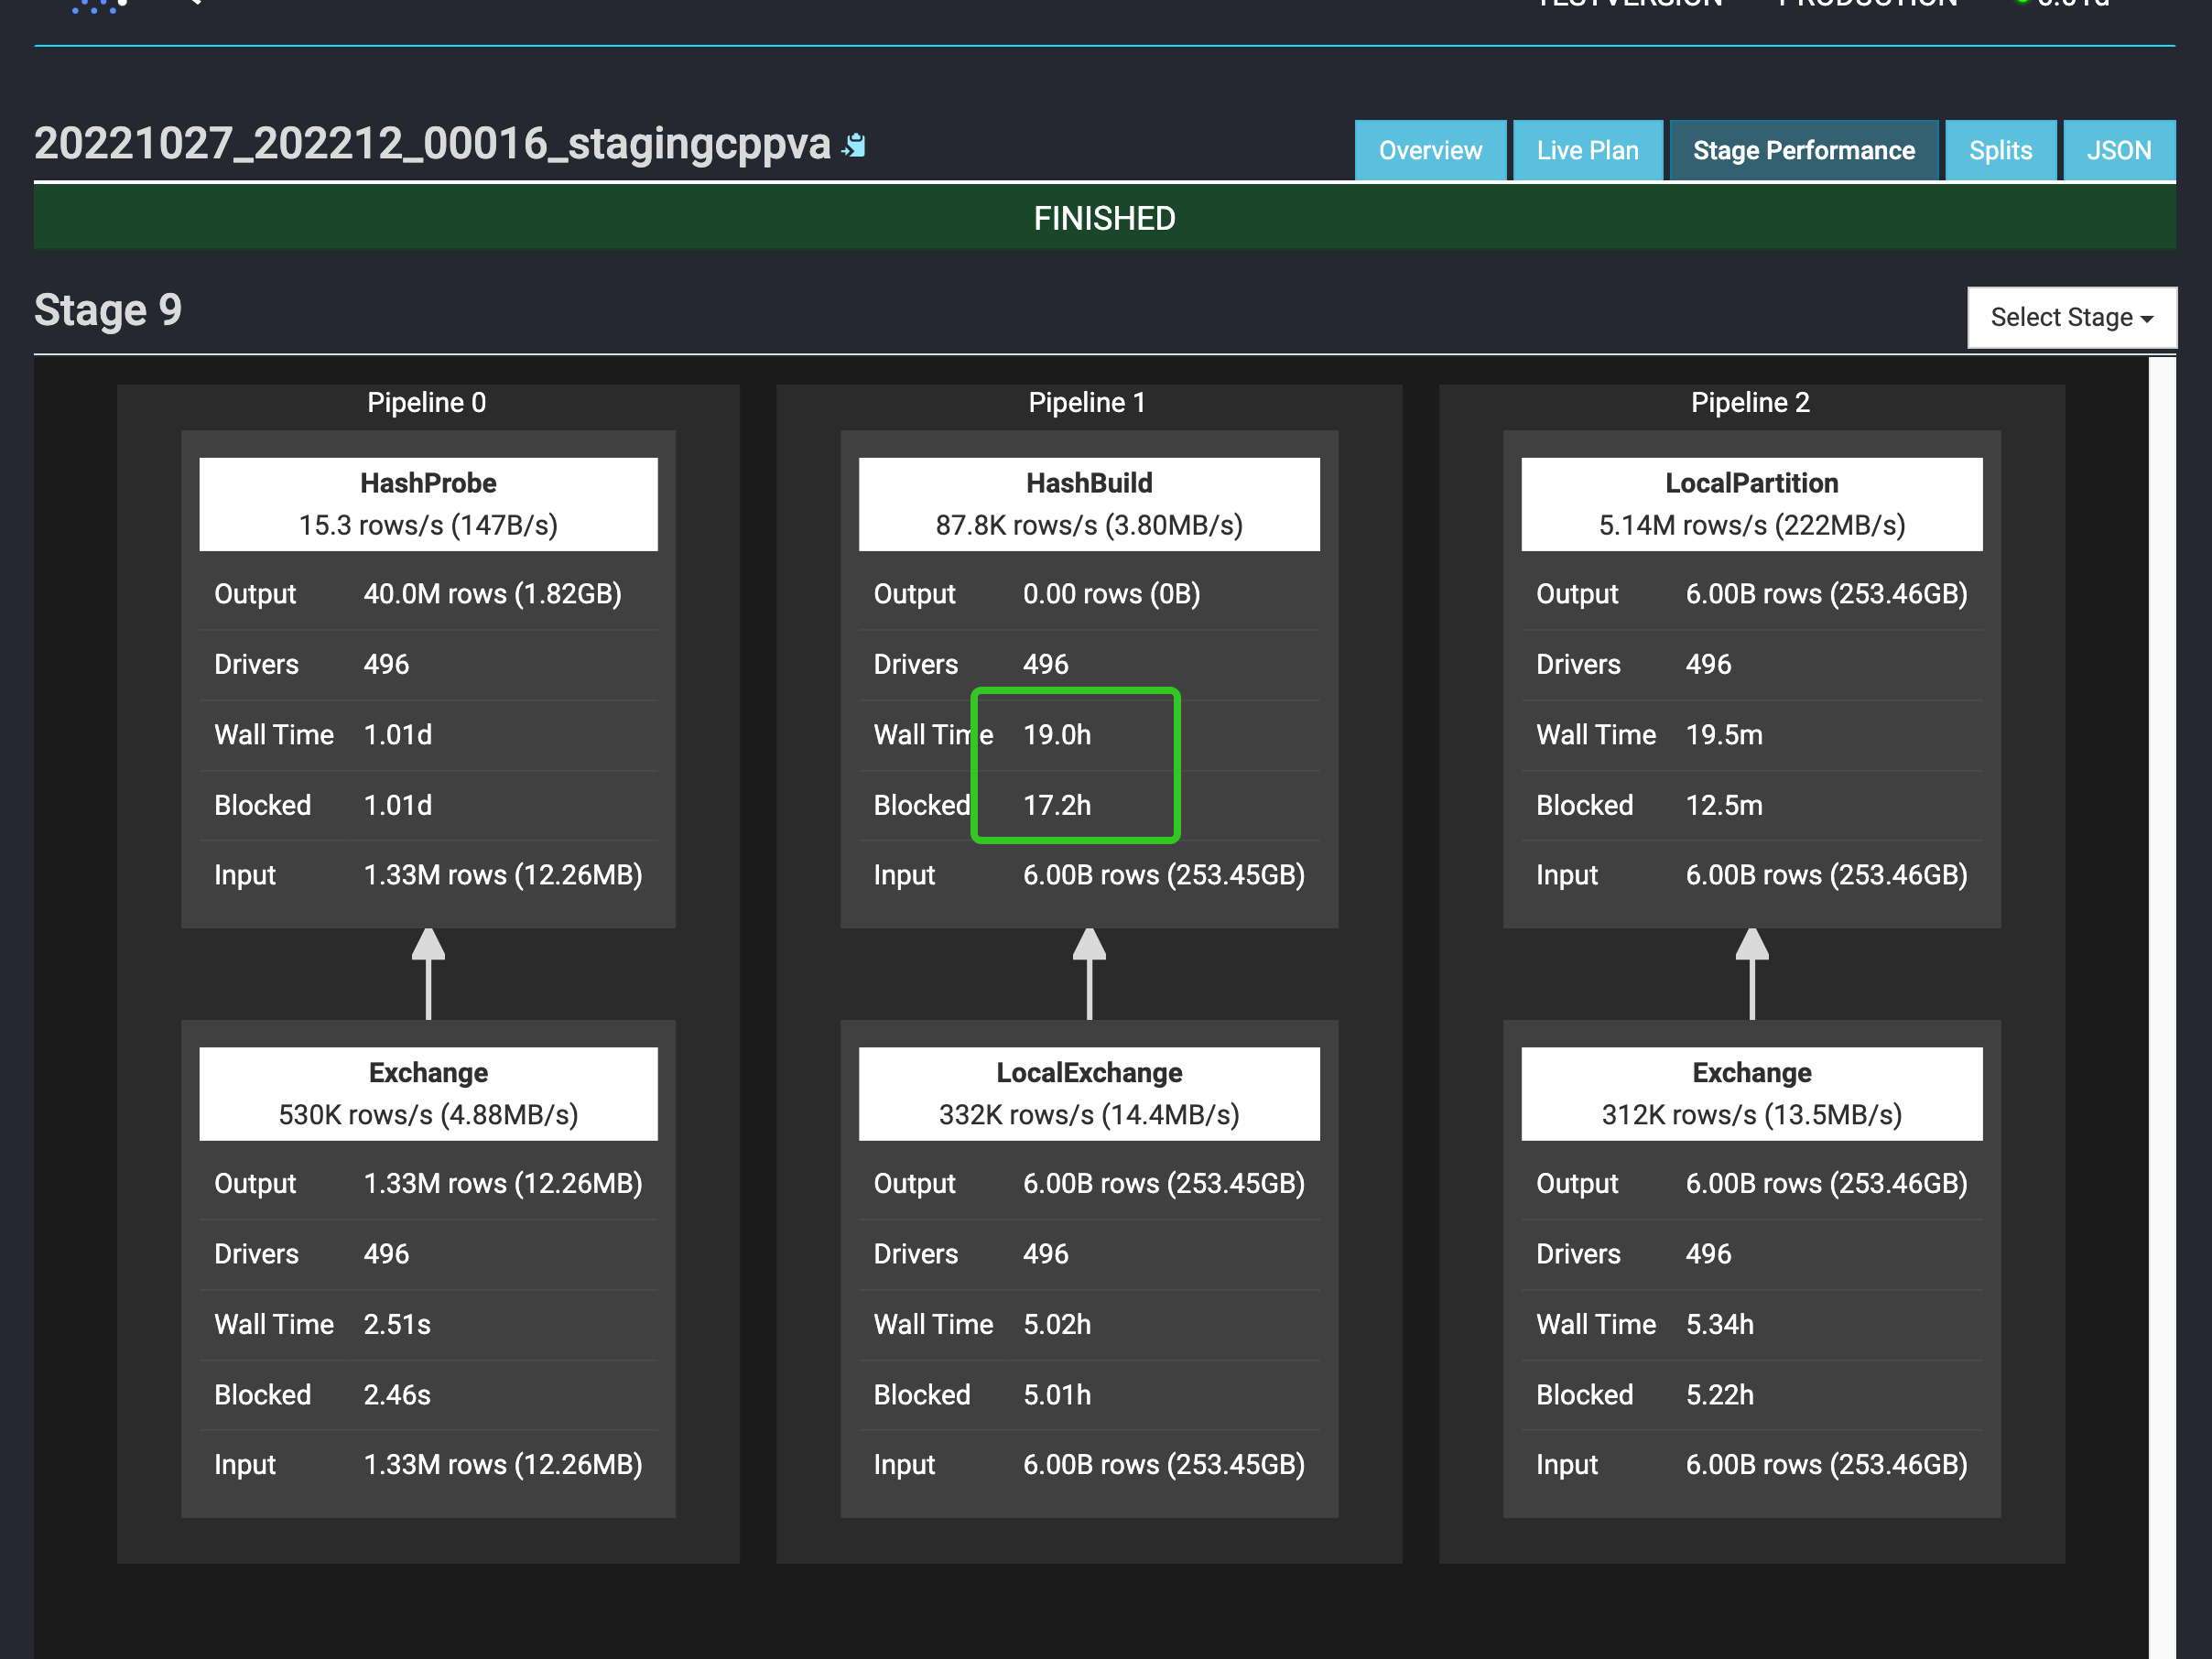View the Splits tab
2212x1659 pixels.
pos(2000,150)
